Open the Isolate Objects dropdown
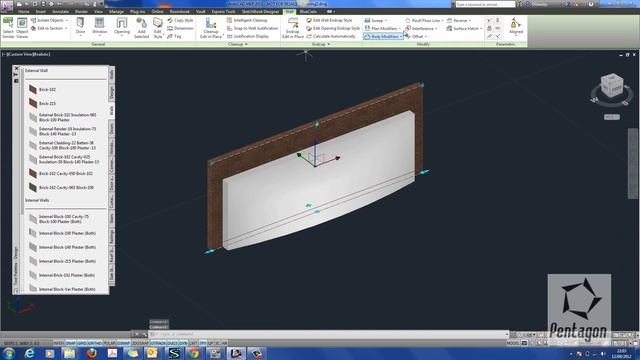The width and height of the screenshot is (640, 360). pyautogui.click(x=49, y=20)
